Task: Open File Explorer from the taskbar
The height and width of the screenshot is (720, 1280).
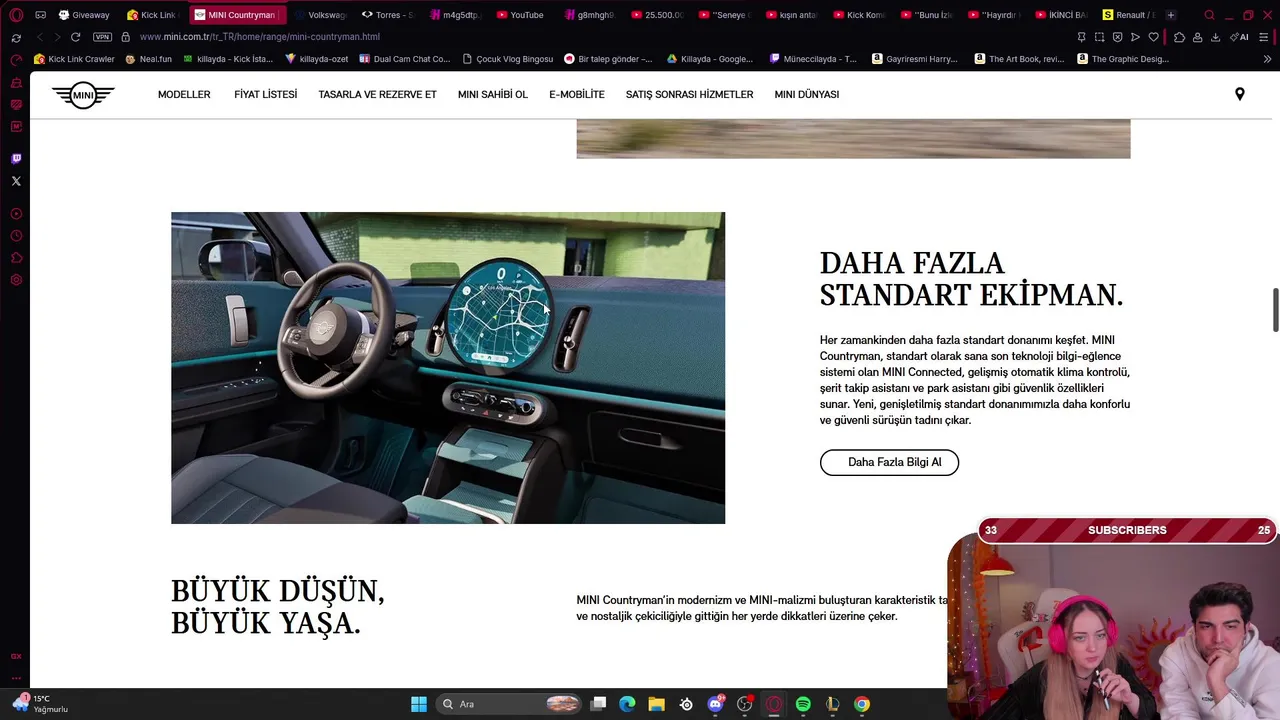Action: click(656, 704)
